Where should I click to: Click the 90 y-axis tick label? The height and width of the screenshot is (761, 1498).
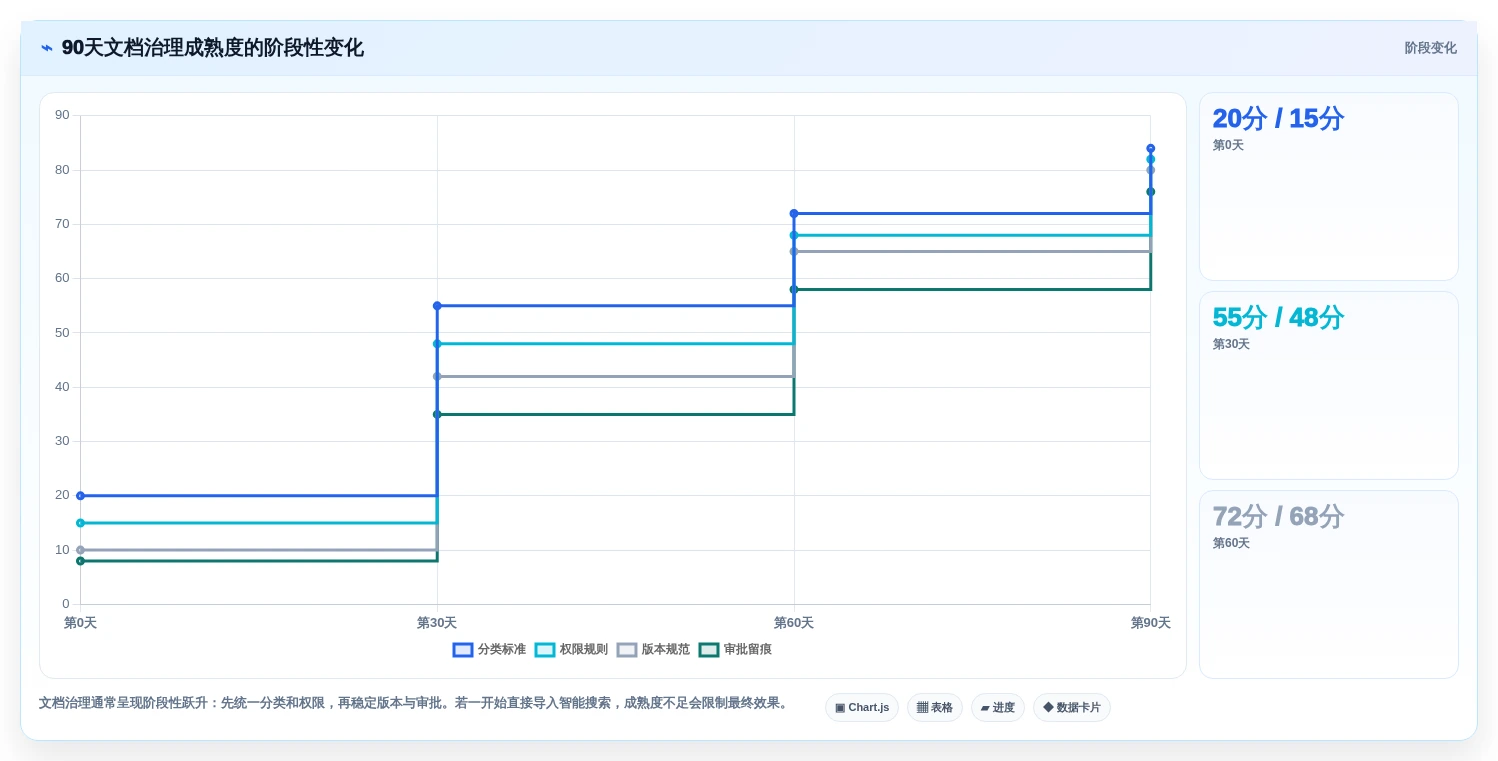62,115
